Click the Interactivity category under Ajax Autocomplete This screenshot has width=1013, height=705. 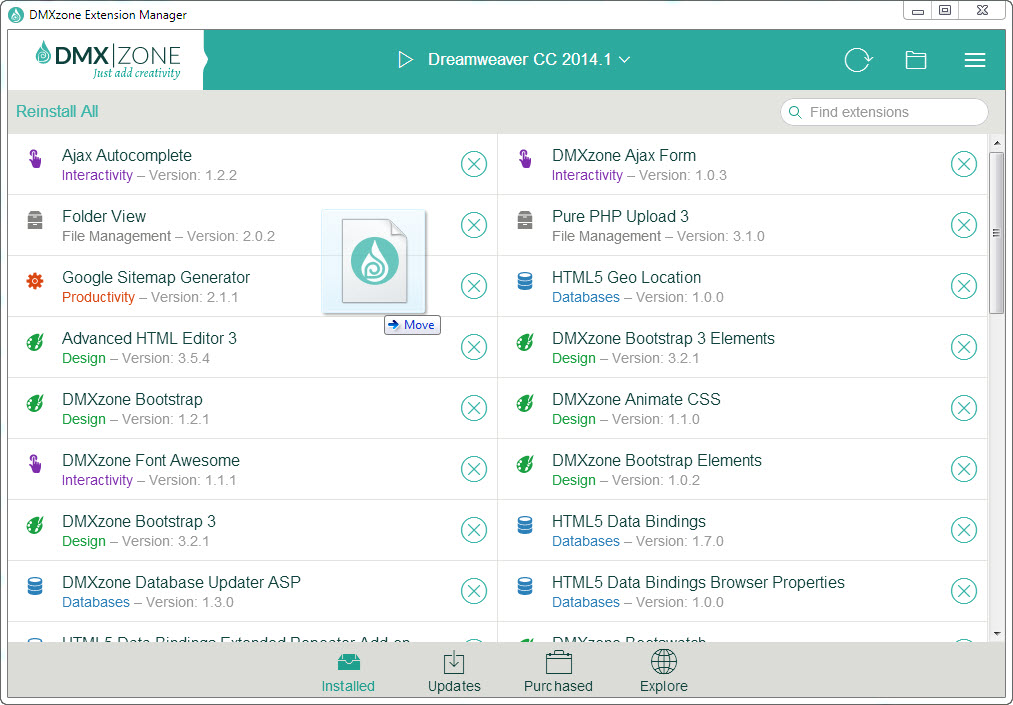point(97,175)
